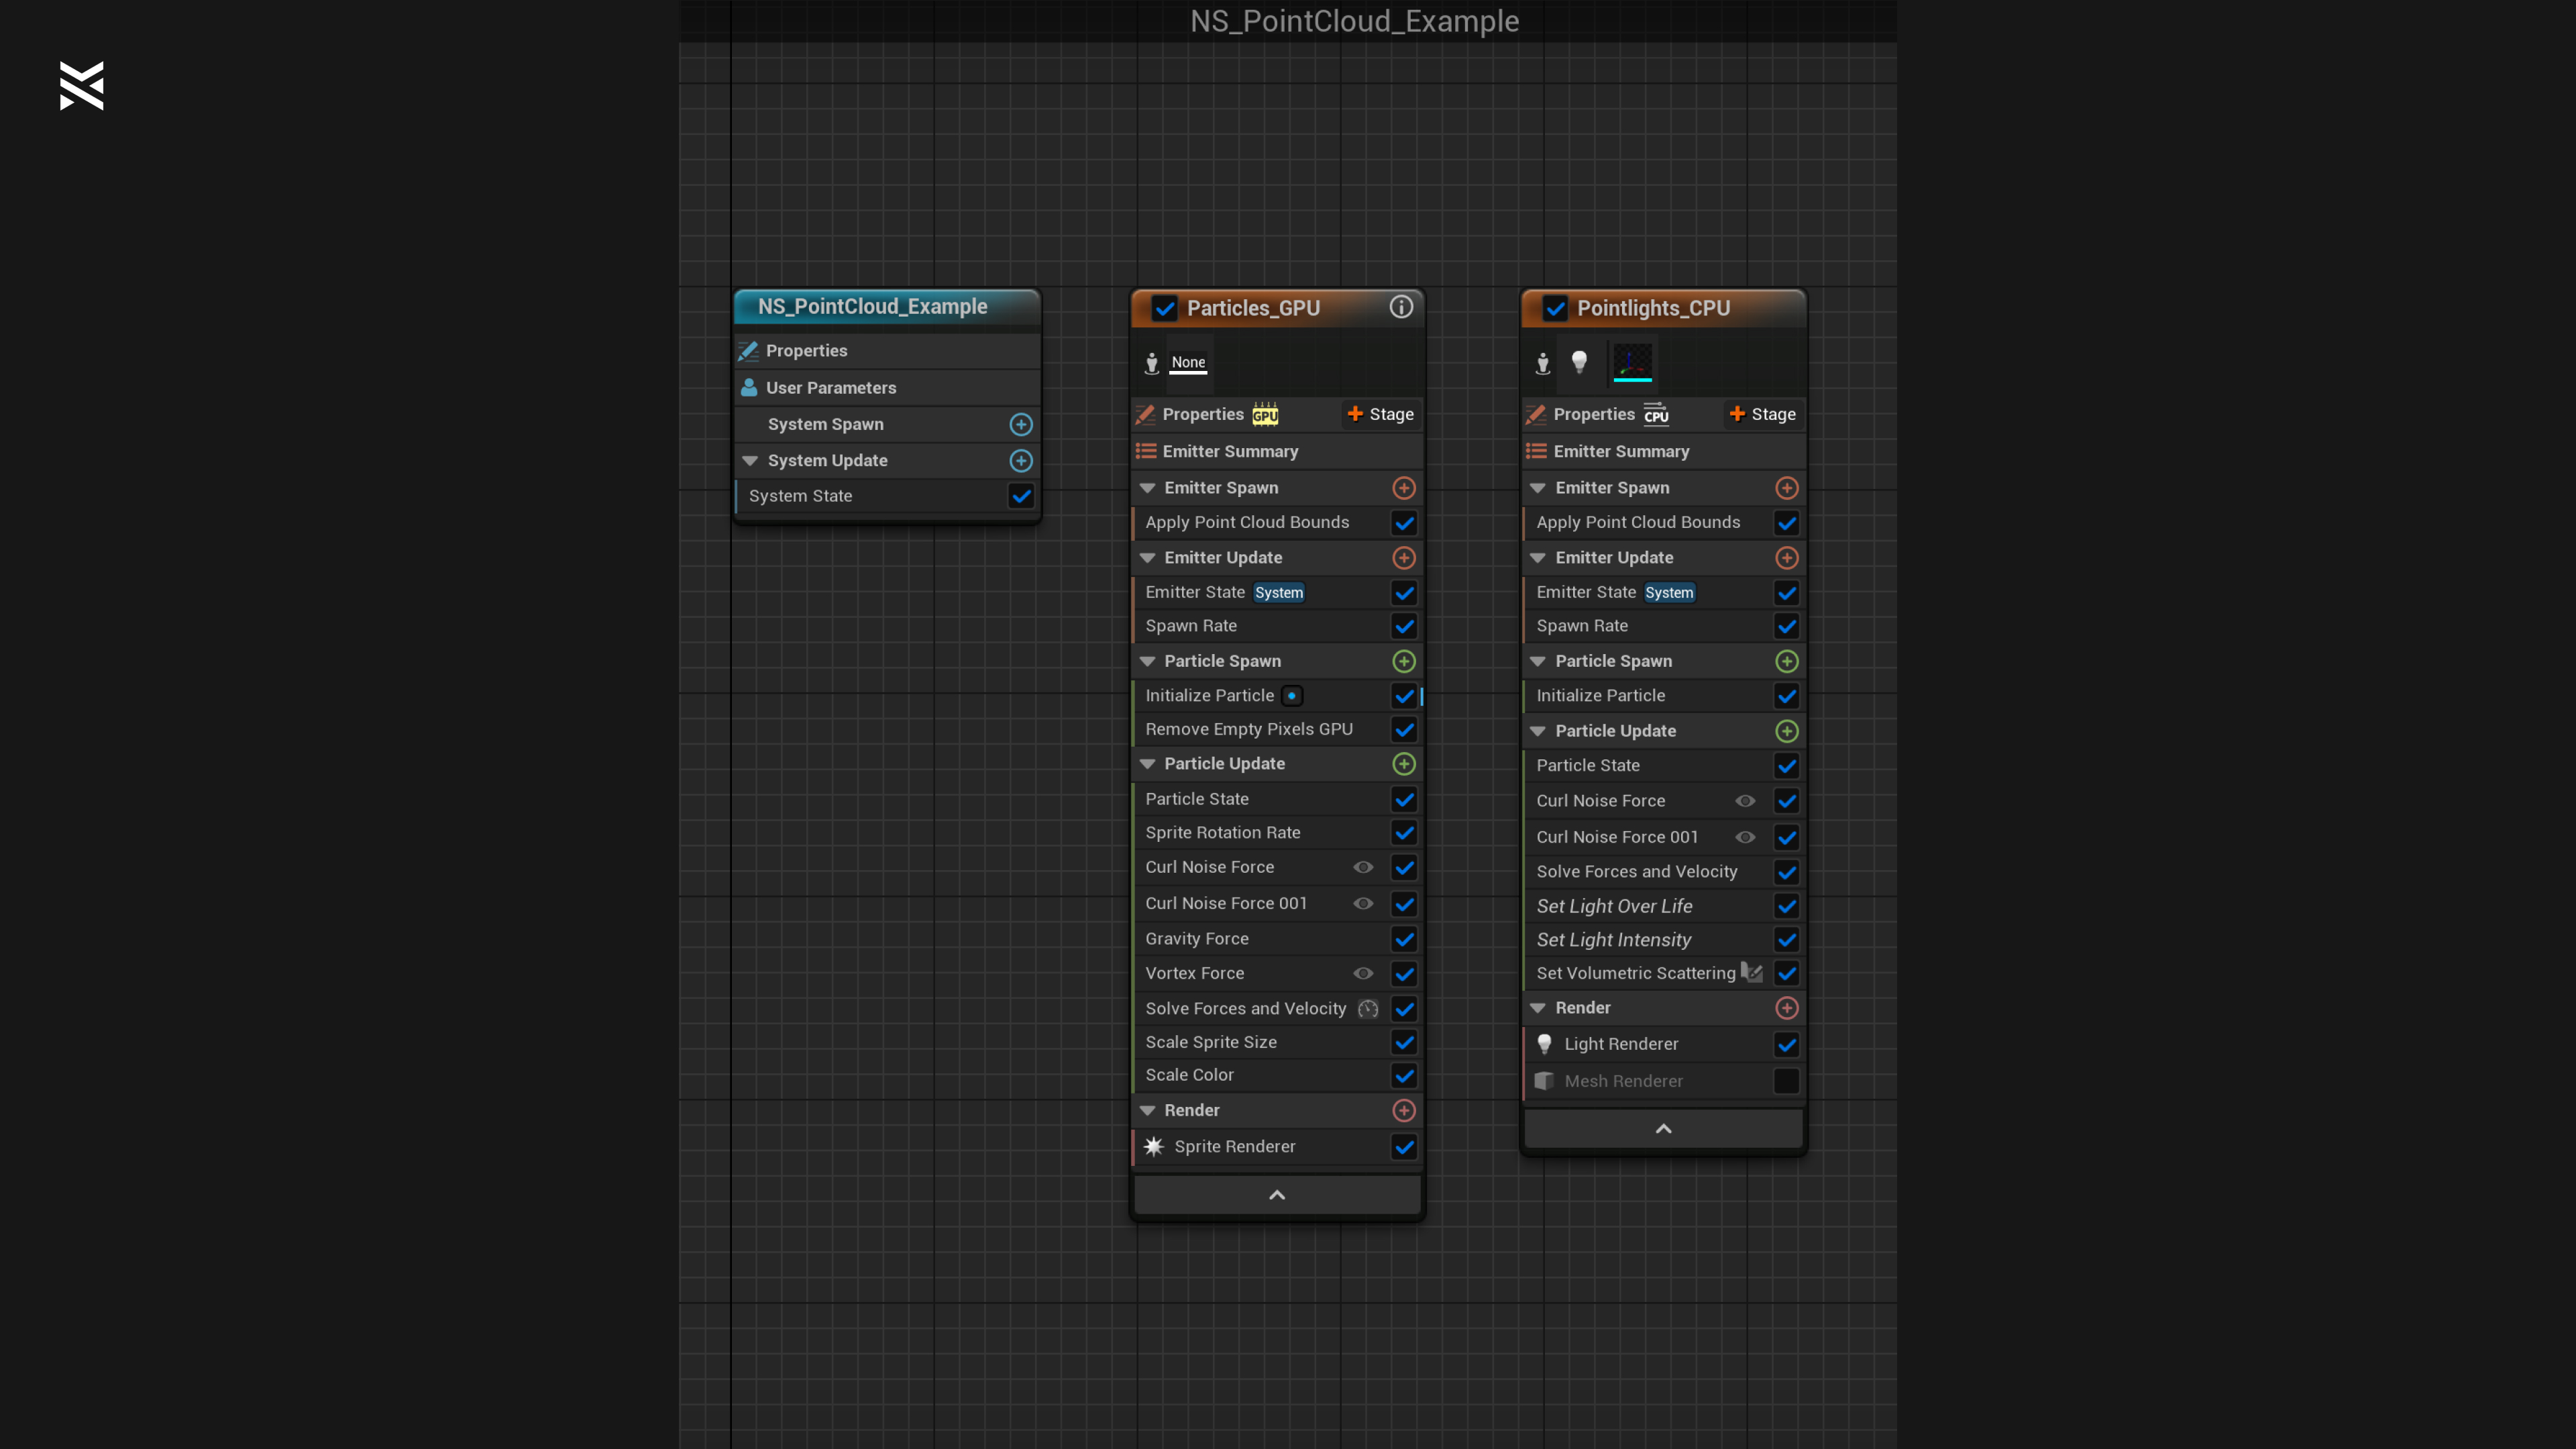Collapse the Pointlights_CPU emitter with bottom chevron
This screenshot has height=1449, width=2576.
1663,1129
